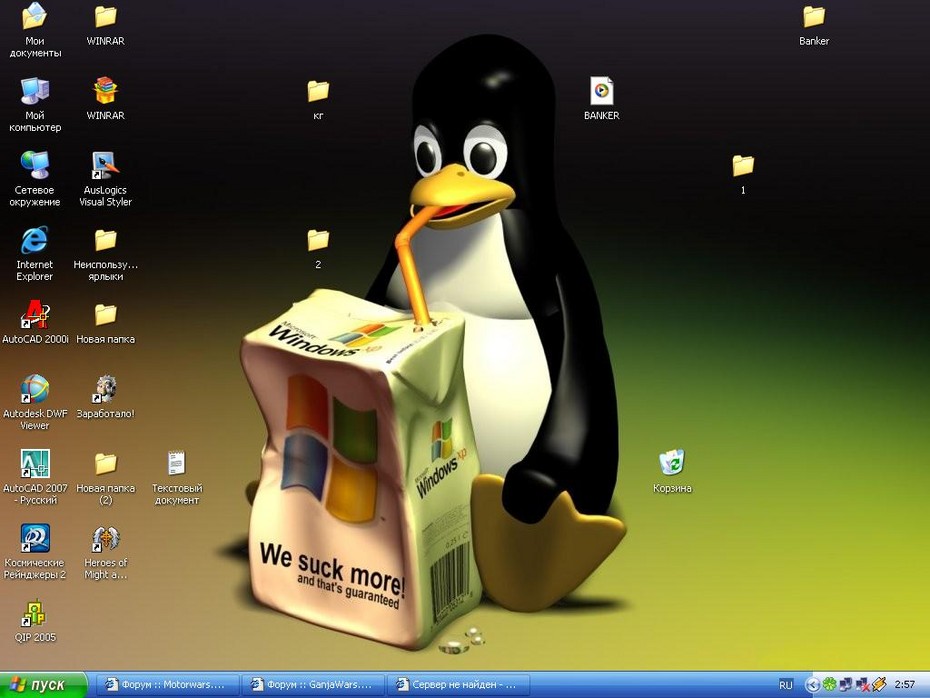Select the Космические Рейнджеры 2 game icon
Screen dimensions: 930x698
point(35,539)
